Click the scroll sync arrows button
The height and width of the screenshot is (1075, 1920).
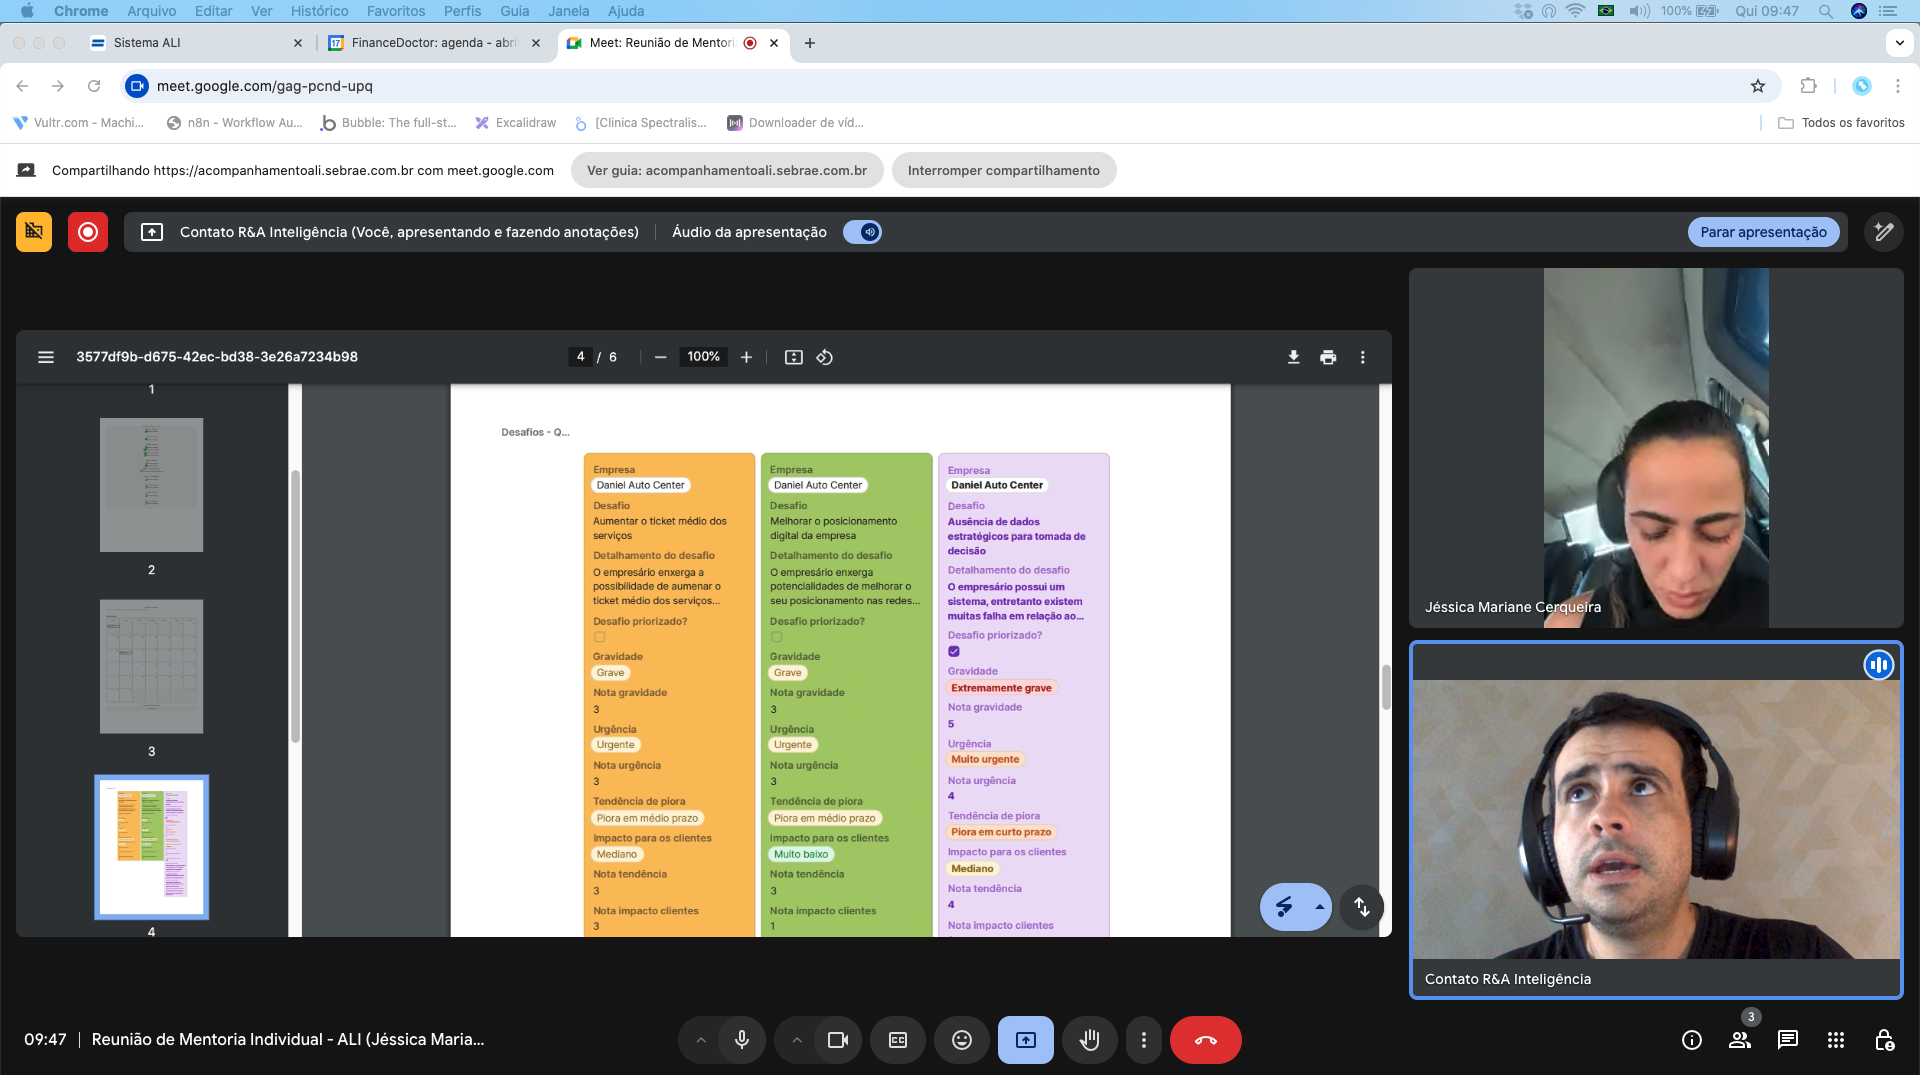click(1362, 907)
